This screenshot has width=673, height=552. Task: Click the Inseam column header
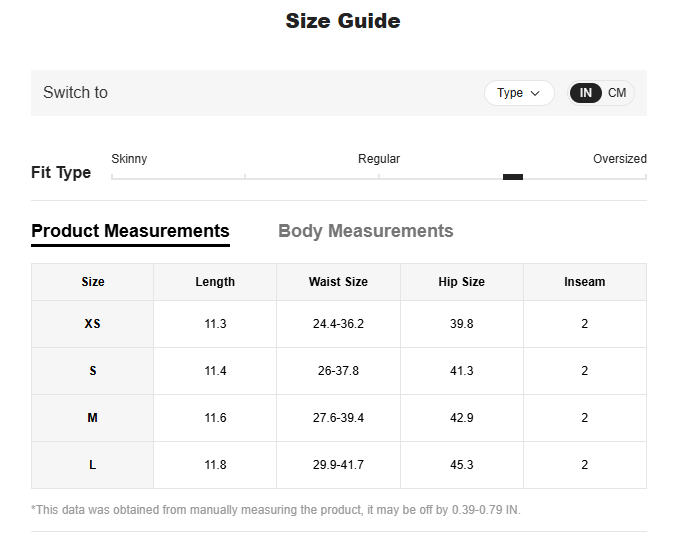[584, 282]
